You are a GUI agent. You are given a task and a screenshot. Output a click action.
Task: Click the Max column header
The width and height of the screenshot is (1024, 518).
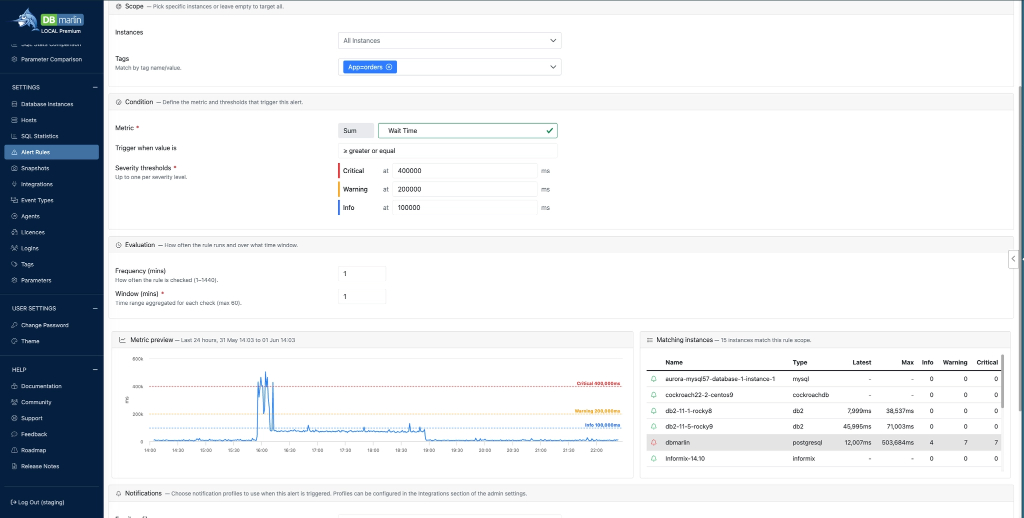[907, 362]
